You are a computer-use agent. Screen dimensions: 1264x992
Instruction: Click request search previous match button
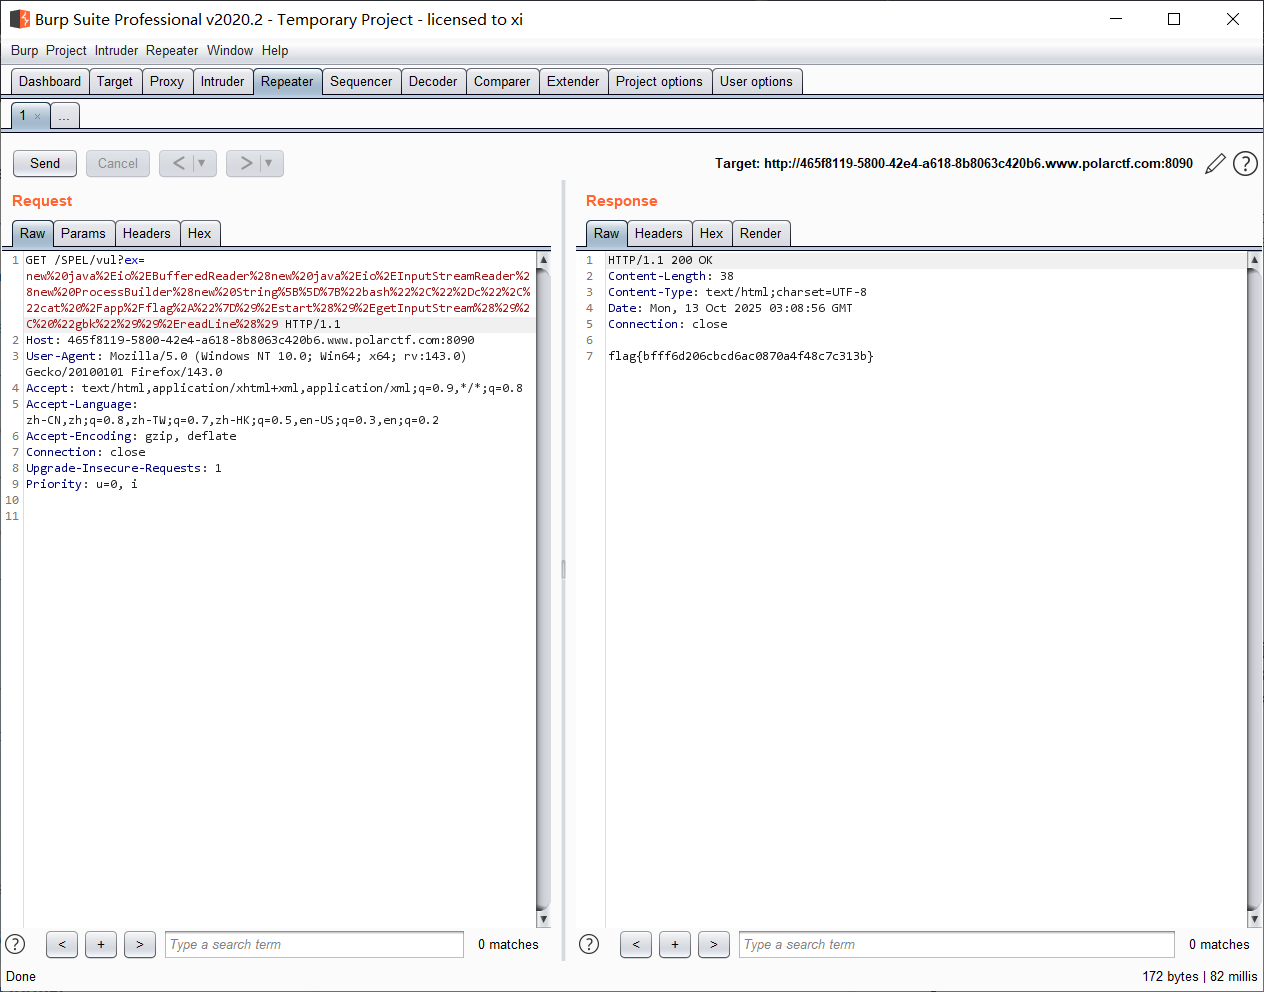(62, 944)
